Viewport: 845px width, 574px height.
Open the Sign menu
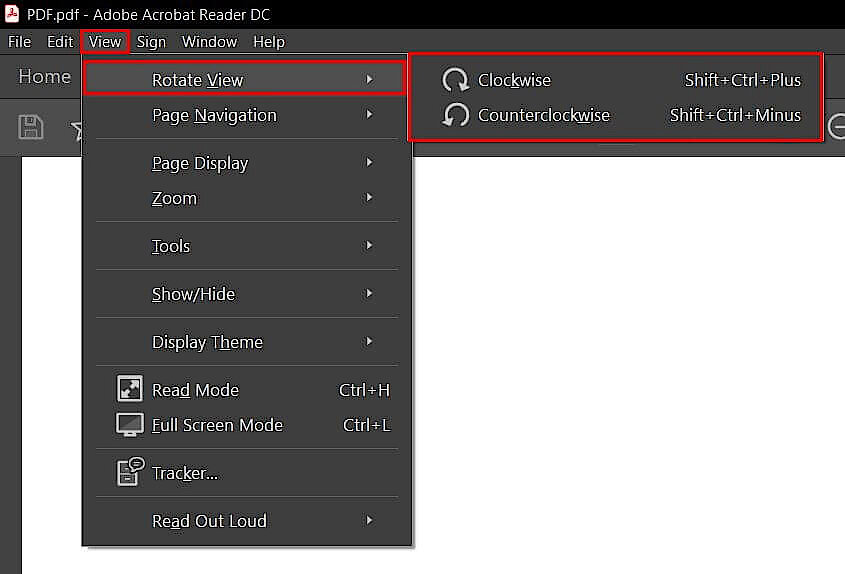tap(151, 42)
